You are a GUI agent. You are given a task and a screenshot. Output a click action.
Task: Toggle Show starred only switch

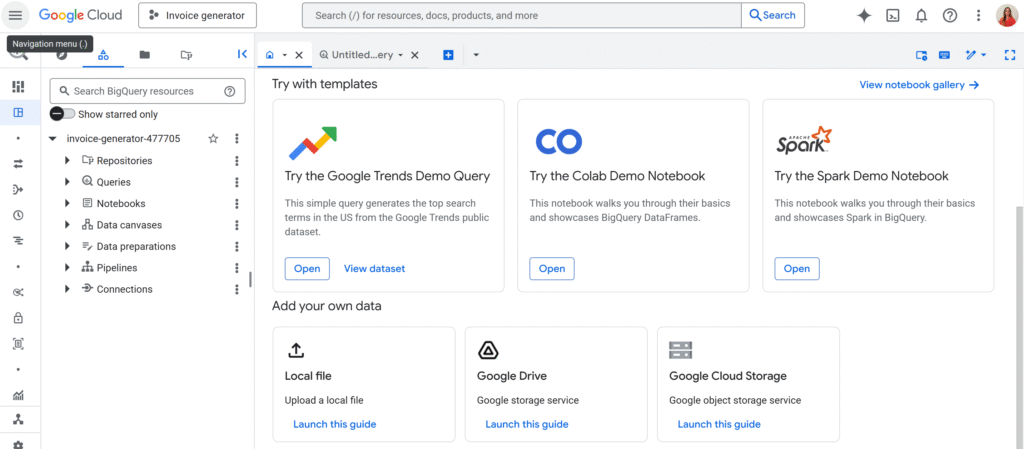pos(62,114)
